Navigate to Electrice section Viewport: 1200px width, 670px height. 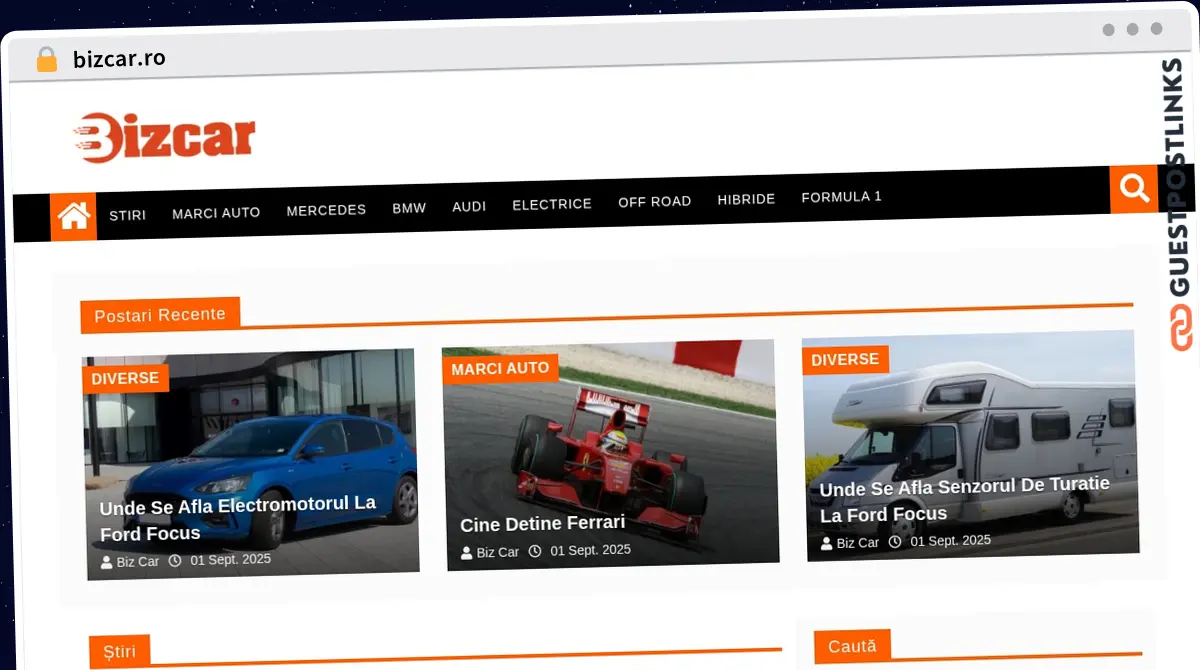coord(552,204)
